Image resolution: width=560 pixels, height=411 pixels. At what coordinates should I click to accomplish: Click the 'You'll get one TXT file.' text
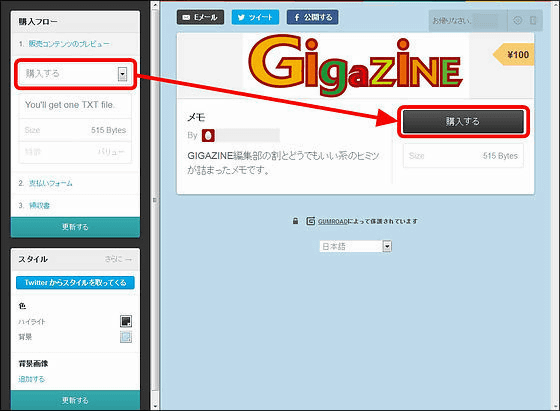pos(70,105)
